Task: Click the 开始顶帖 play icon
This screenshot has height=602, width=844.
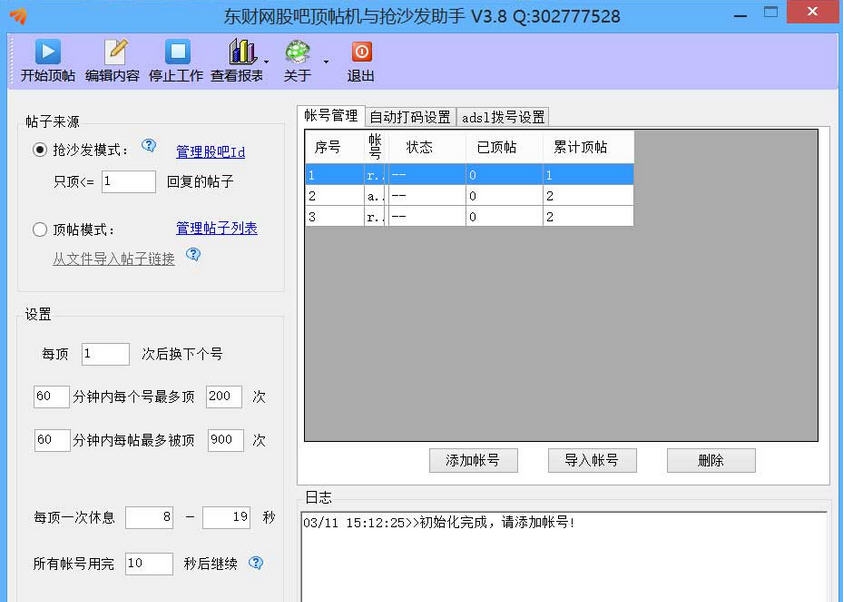Action: click(48, 52)
